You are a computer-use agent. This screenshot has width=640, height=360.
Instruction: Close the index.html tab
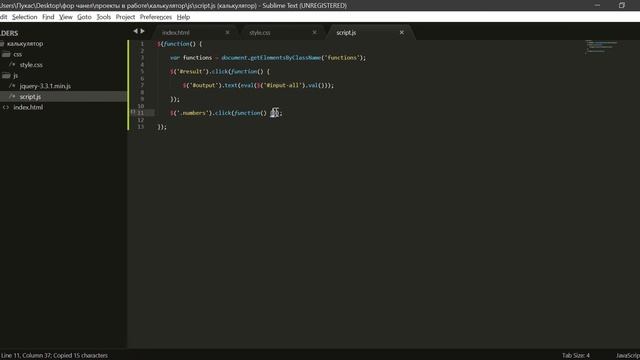click(227, 33)
